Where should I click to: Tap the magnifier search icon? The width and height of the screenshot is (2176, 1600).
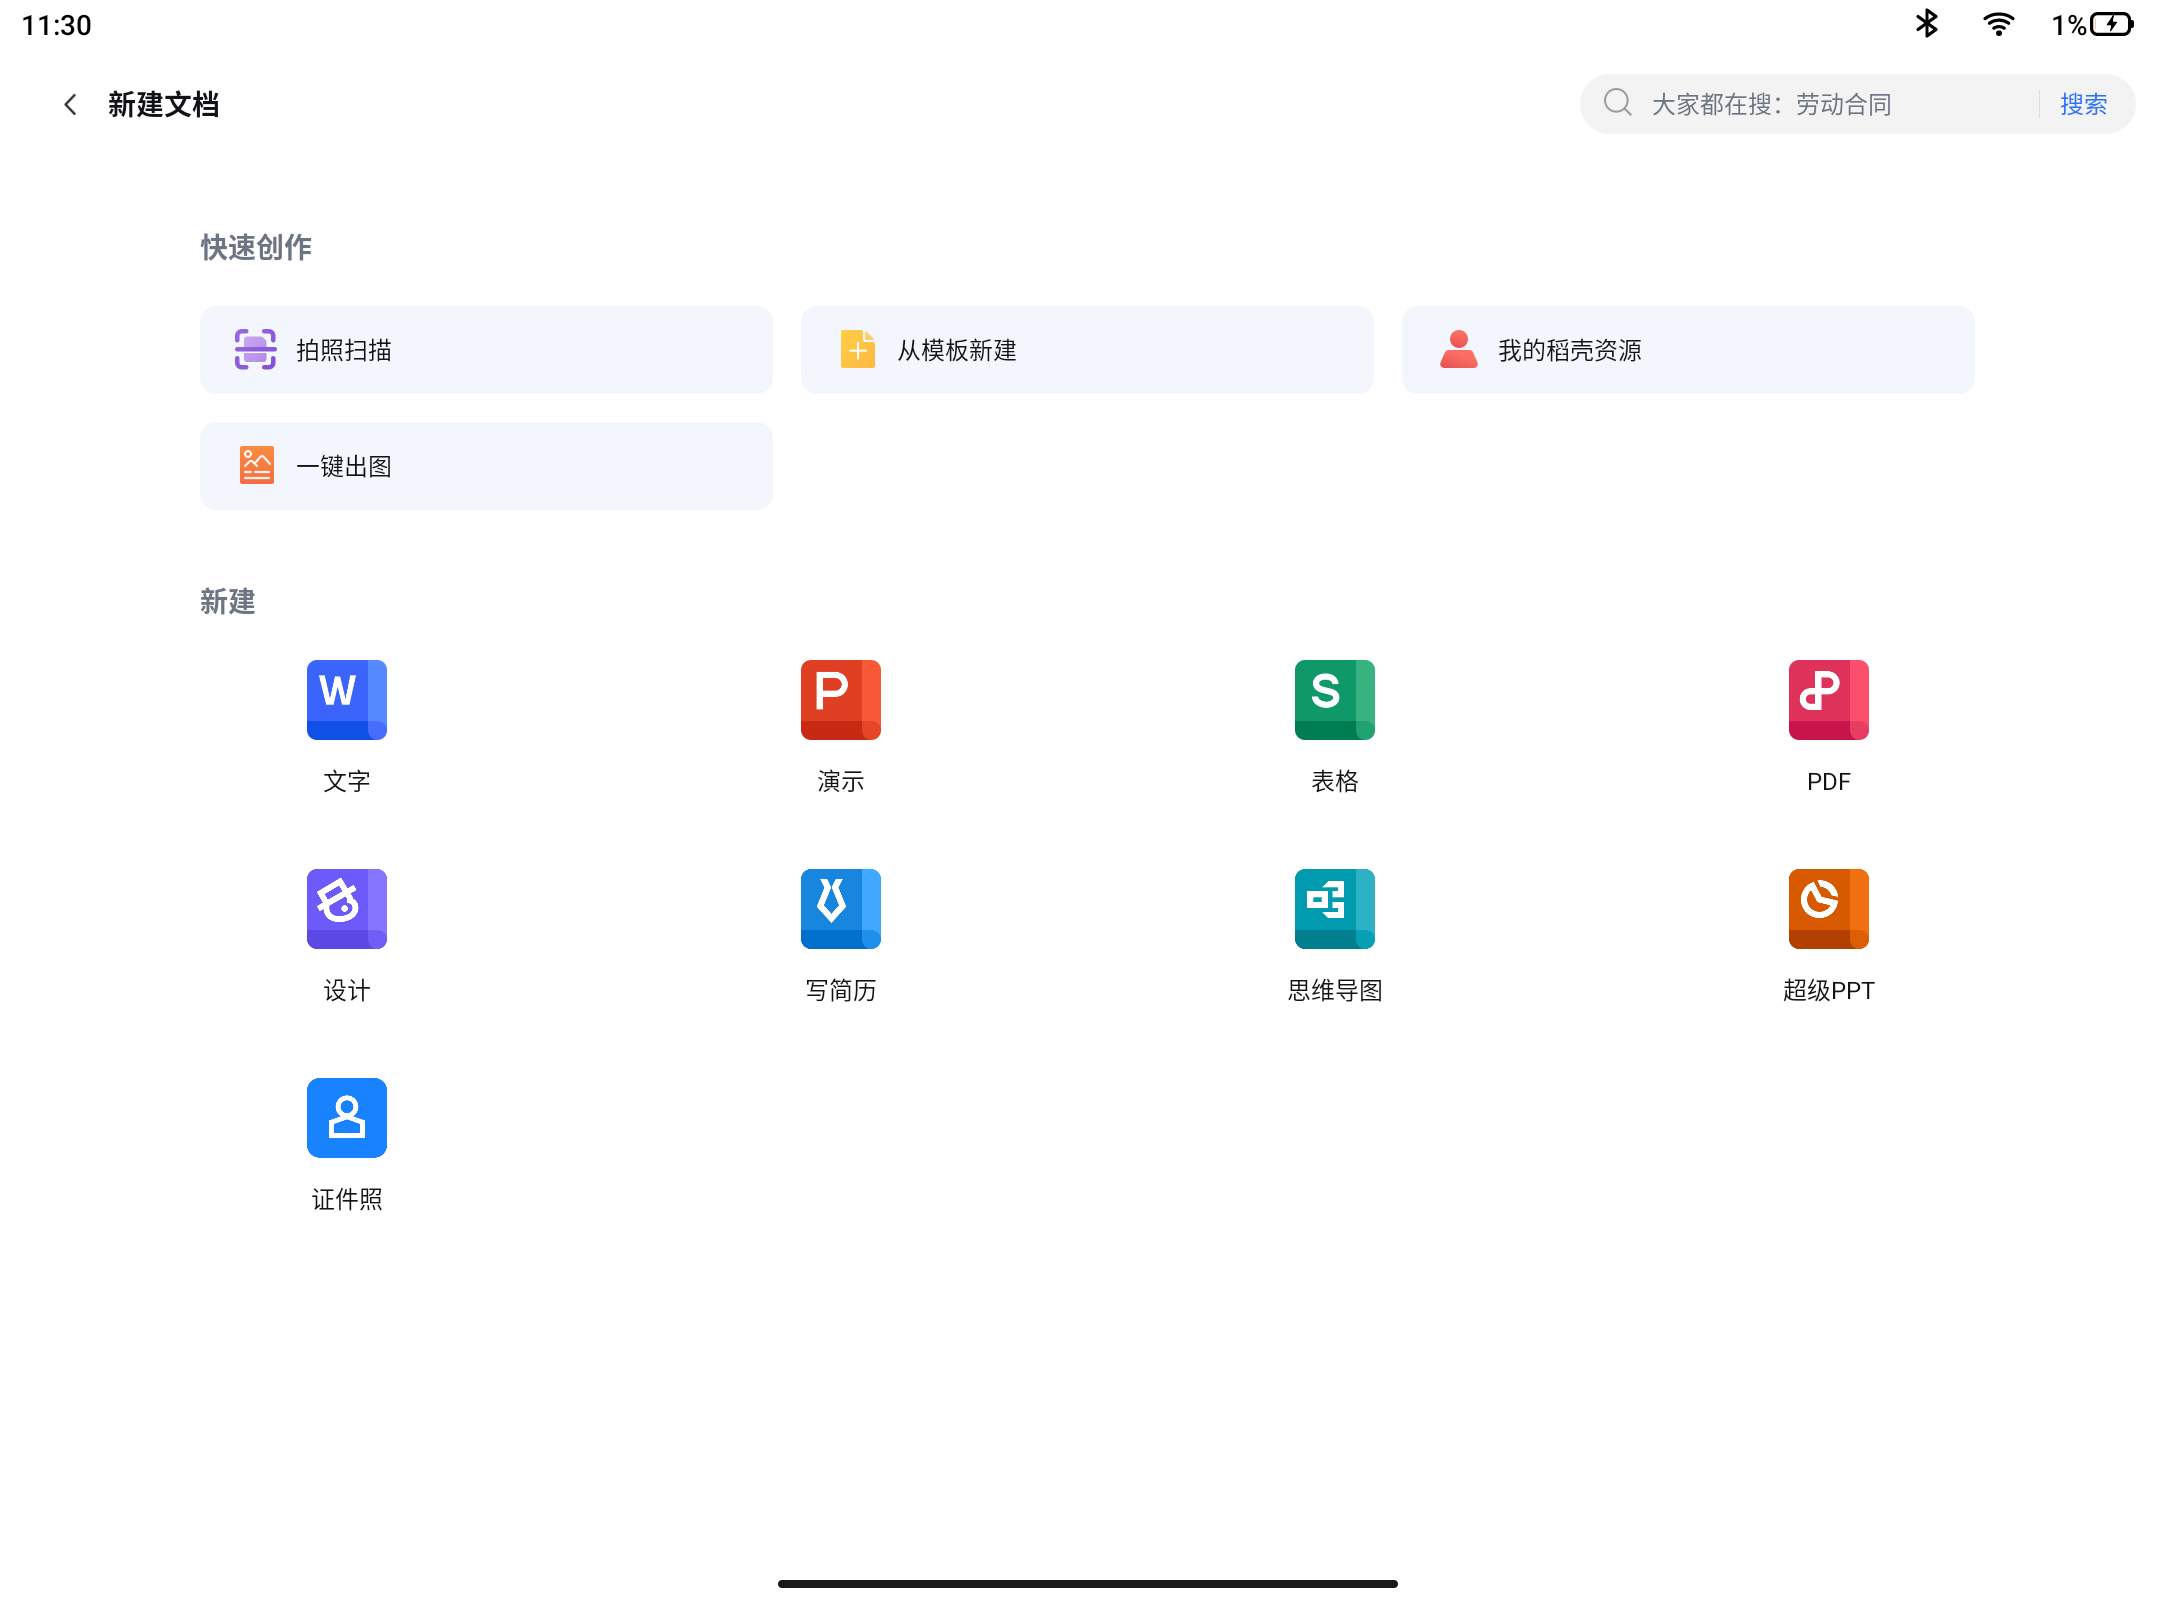(1617, 103)
